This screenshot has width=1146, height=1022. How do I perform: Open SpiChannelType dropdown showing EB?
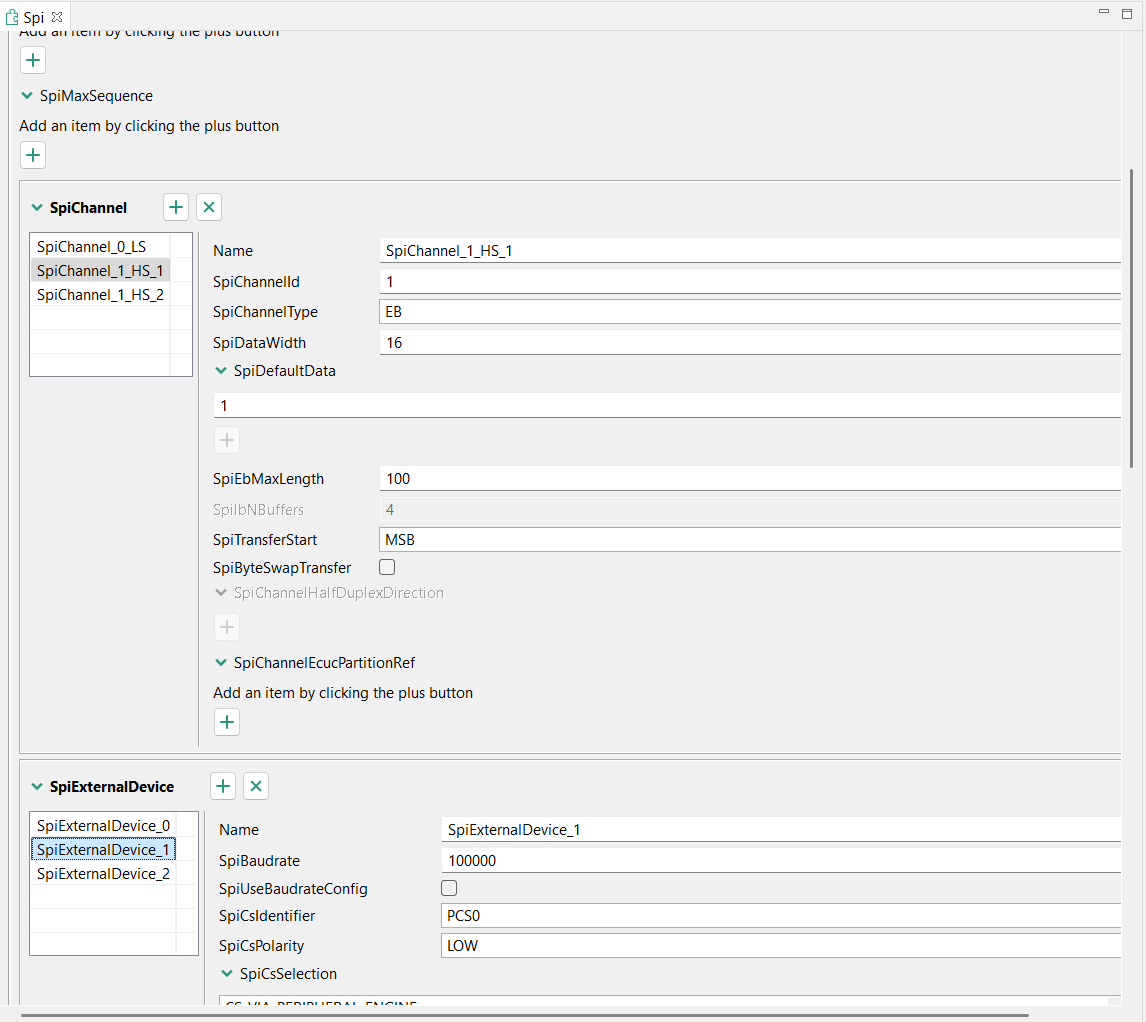[750, 312]
